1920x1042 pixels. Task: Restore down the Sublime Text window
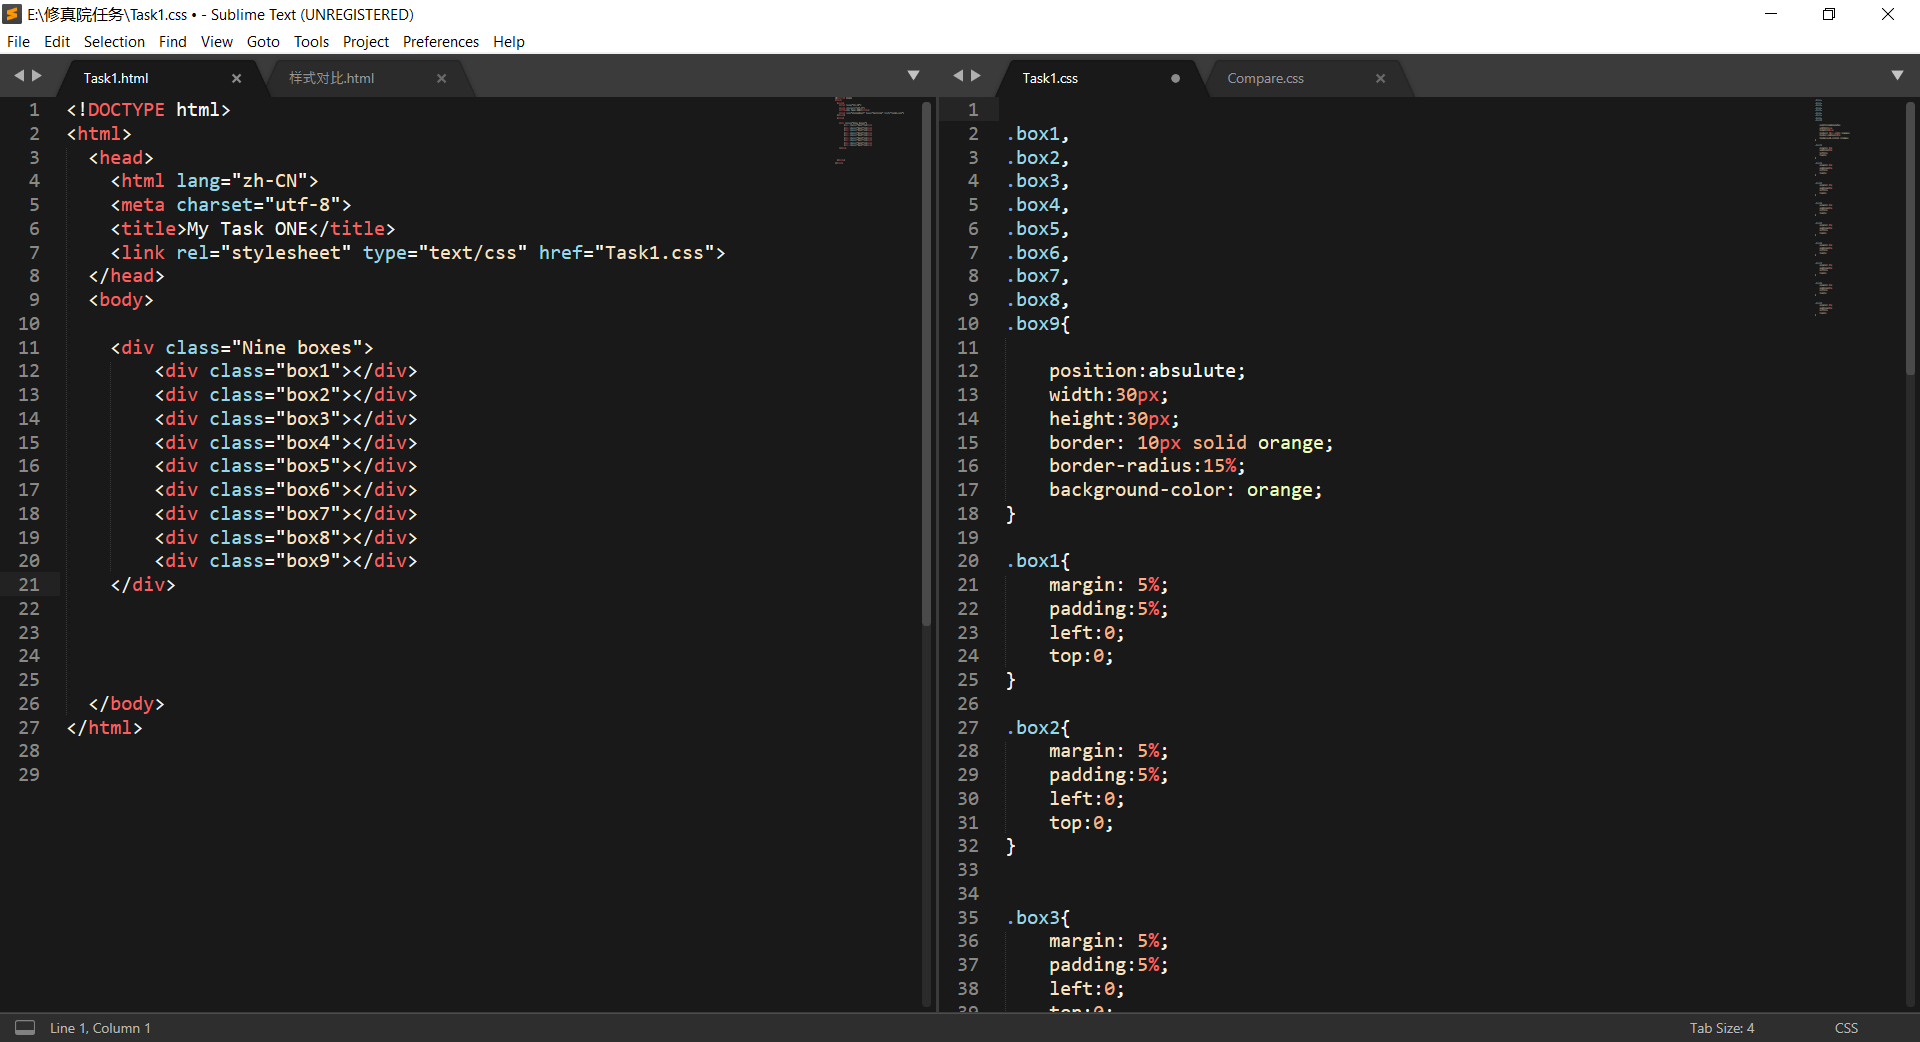pyautogui.click(x=1829, y=14)
